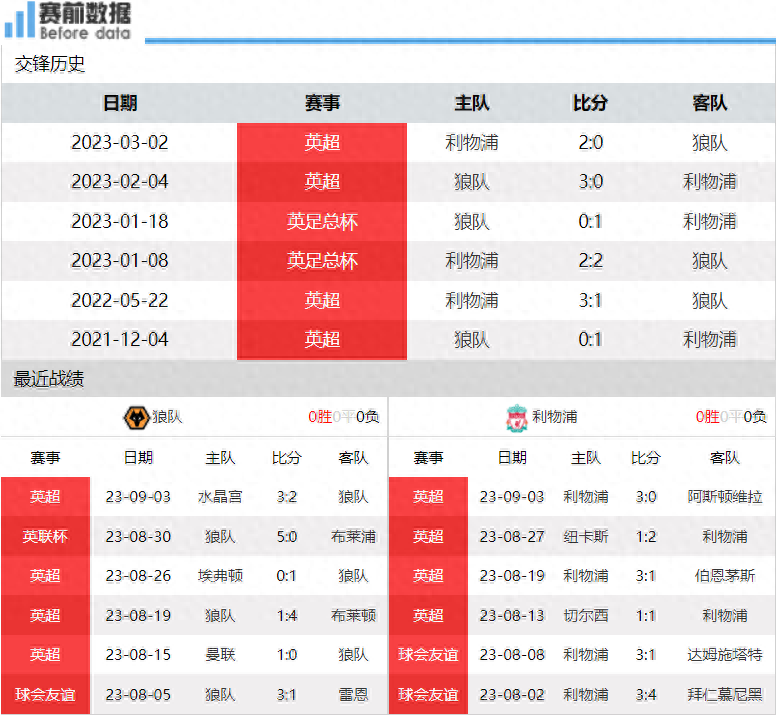Click the 0胜0平0负 record beside 狼队
The height and width of the screenshot is (715, 776).
click(x=343, y=417)
